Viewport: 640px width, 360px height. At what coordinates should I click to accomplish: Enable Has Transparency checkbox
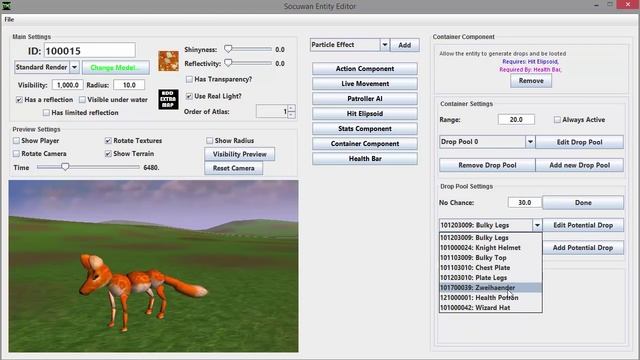click(x=189, y=79)
